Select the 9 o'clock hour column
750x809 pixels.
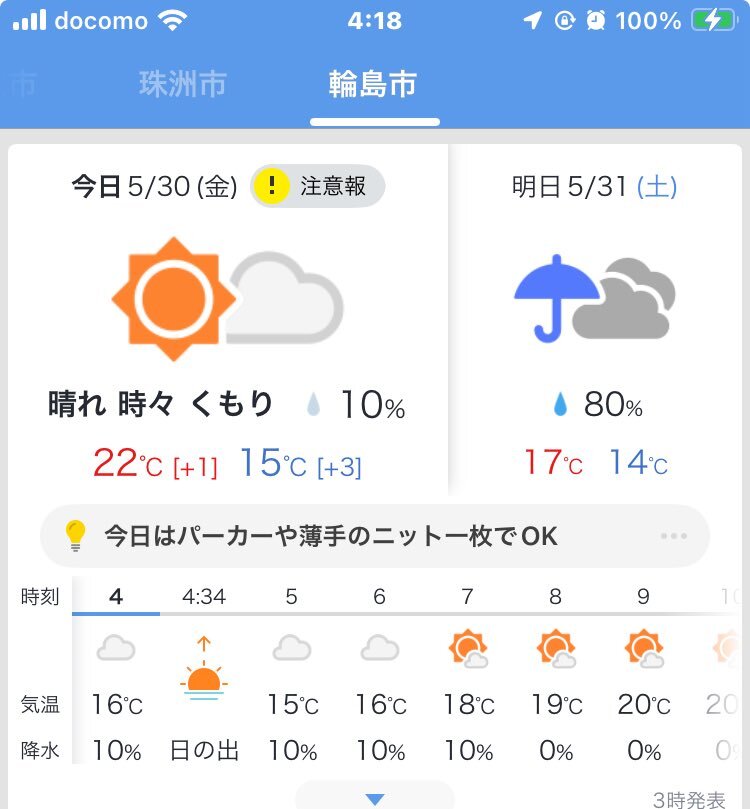[x=644, y=671]
